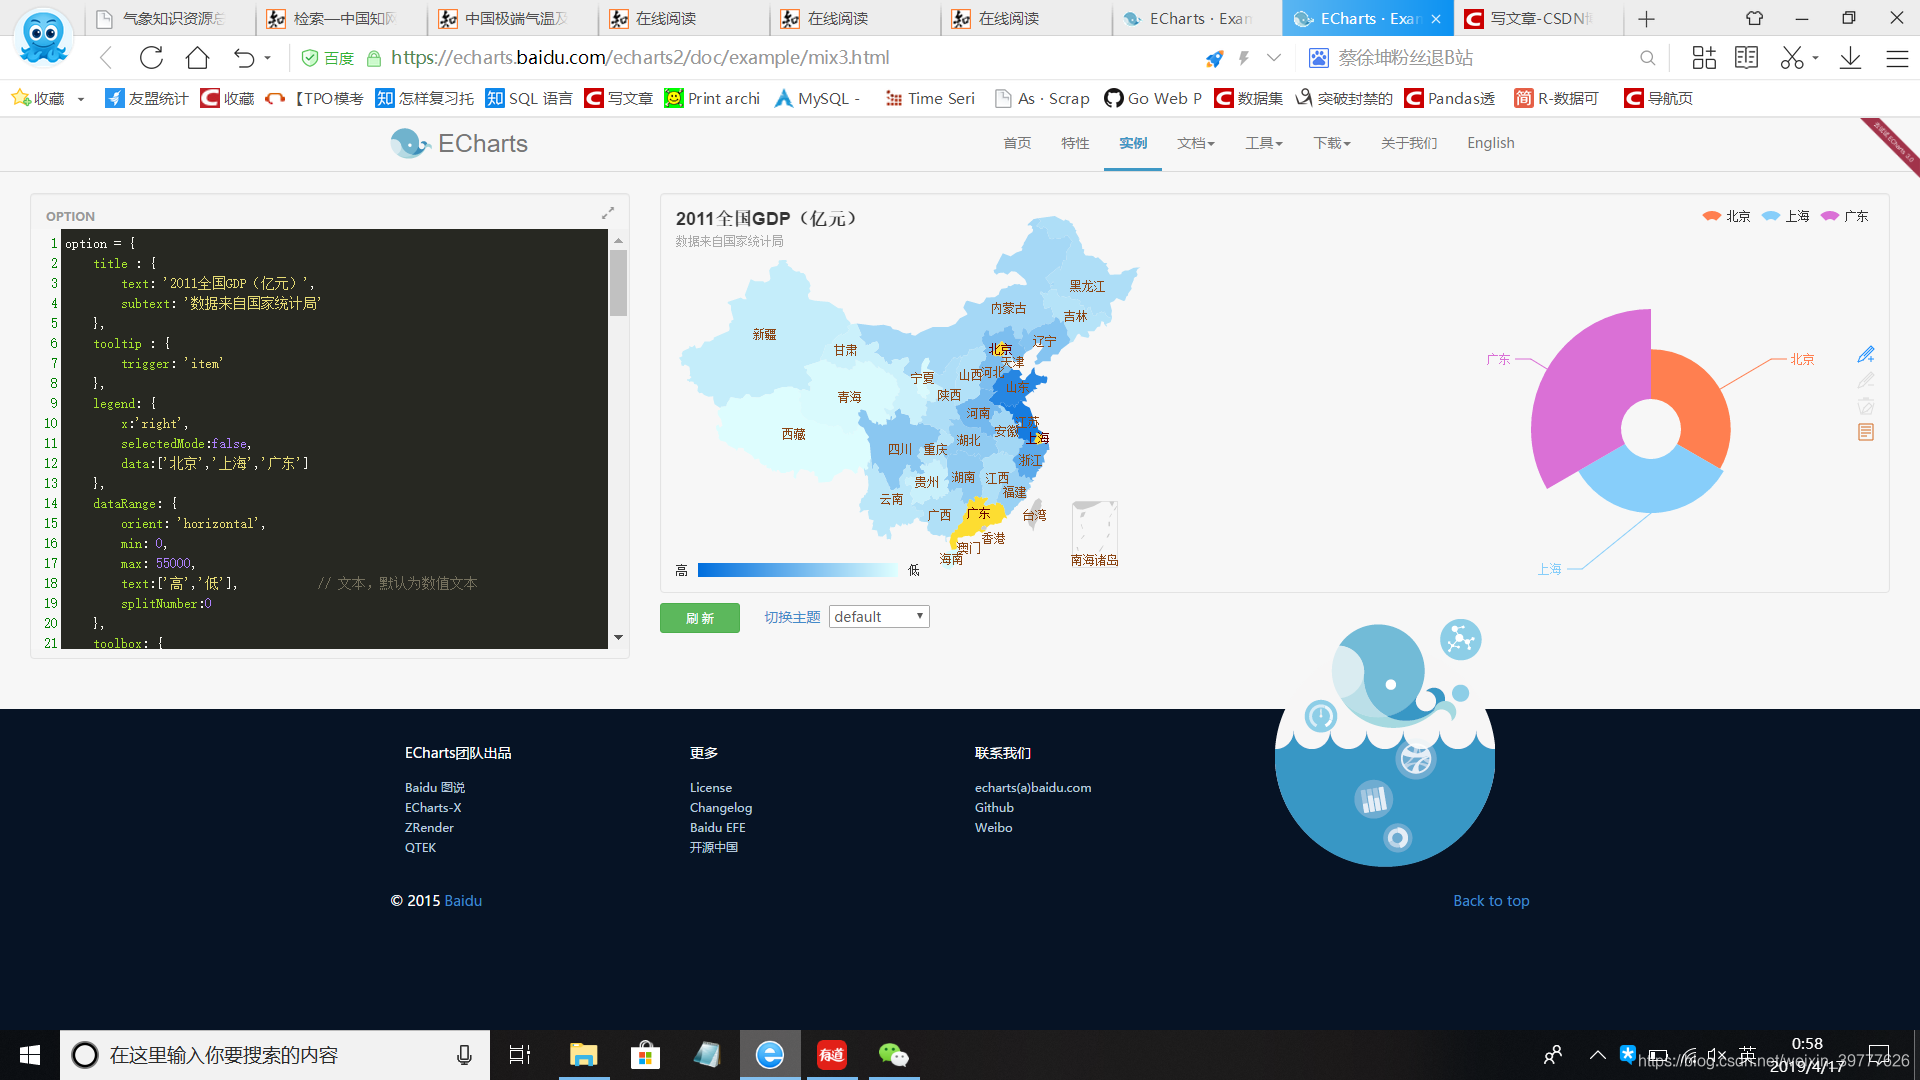Switch to the 写文章-CSDN browser tab
The image size is (1920, 1080).
[x=1538, y=18]
